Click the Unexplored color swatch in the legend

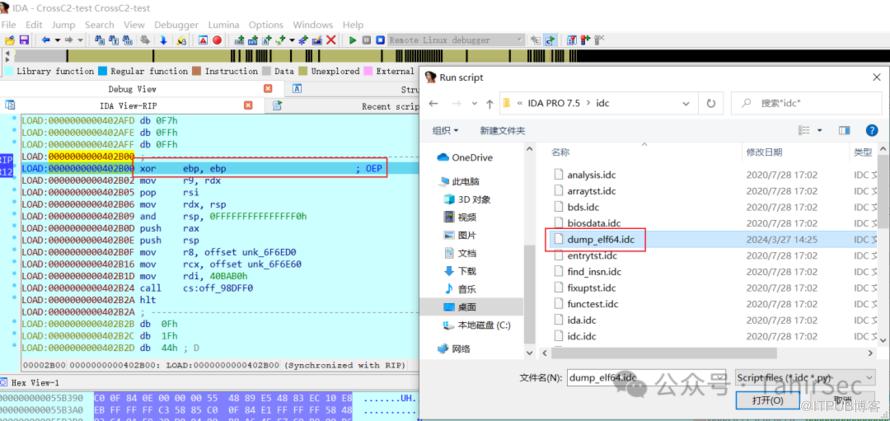[303, 71]
